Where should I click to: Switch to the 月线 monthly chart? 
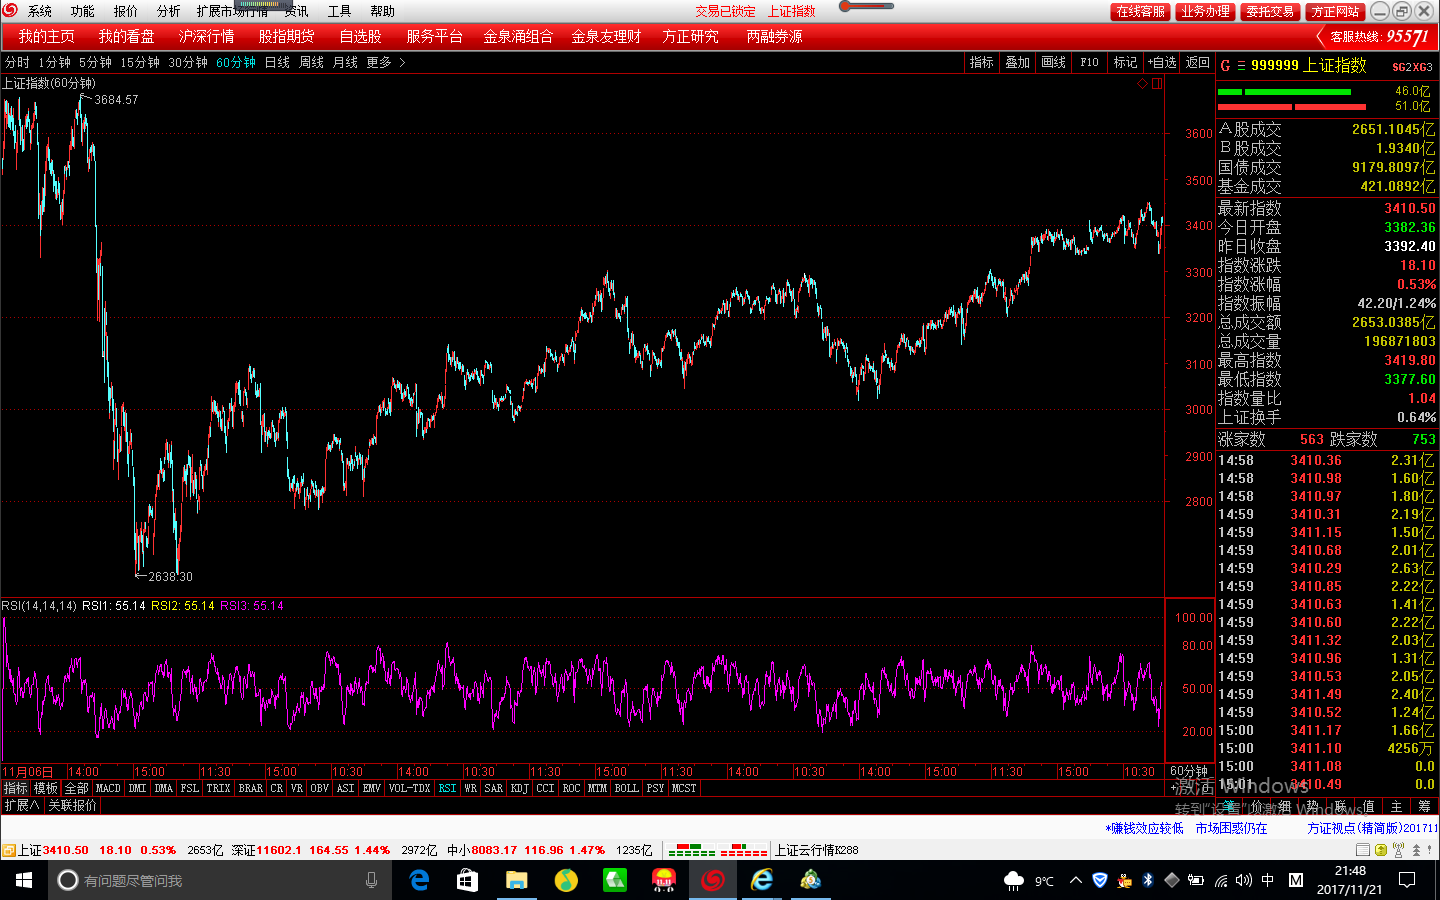coord(345,62)
